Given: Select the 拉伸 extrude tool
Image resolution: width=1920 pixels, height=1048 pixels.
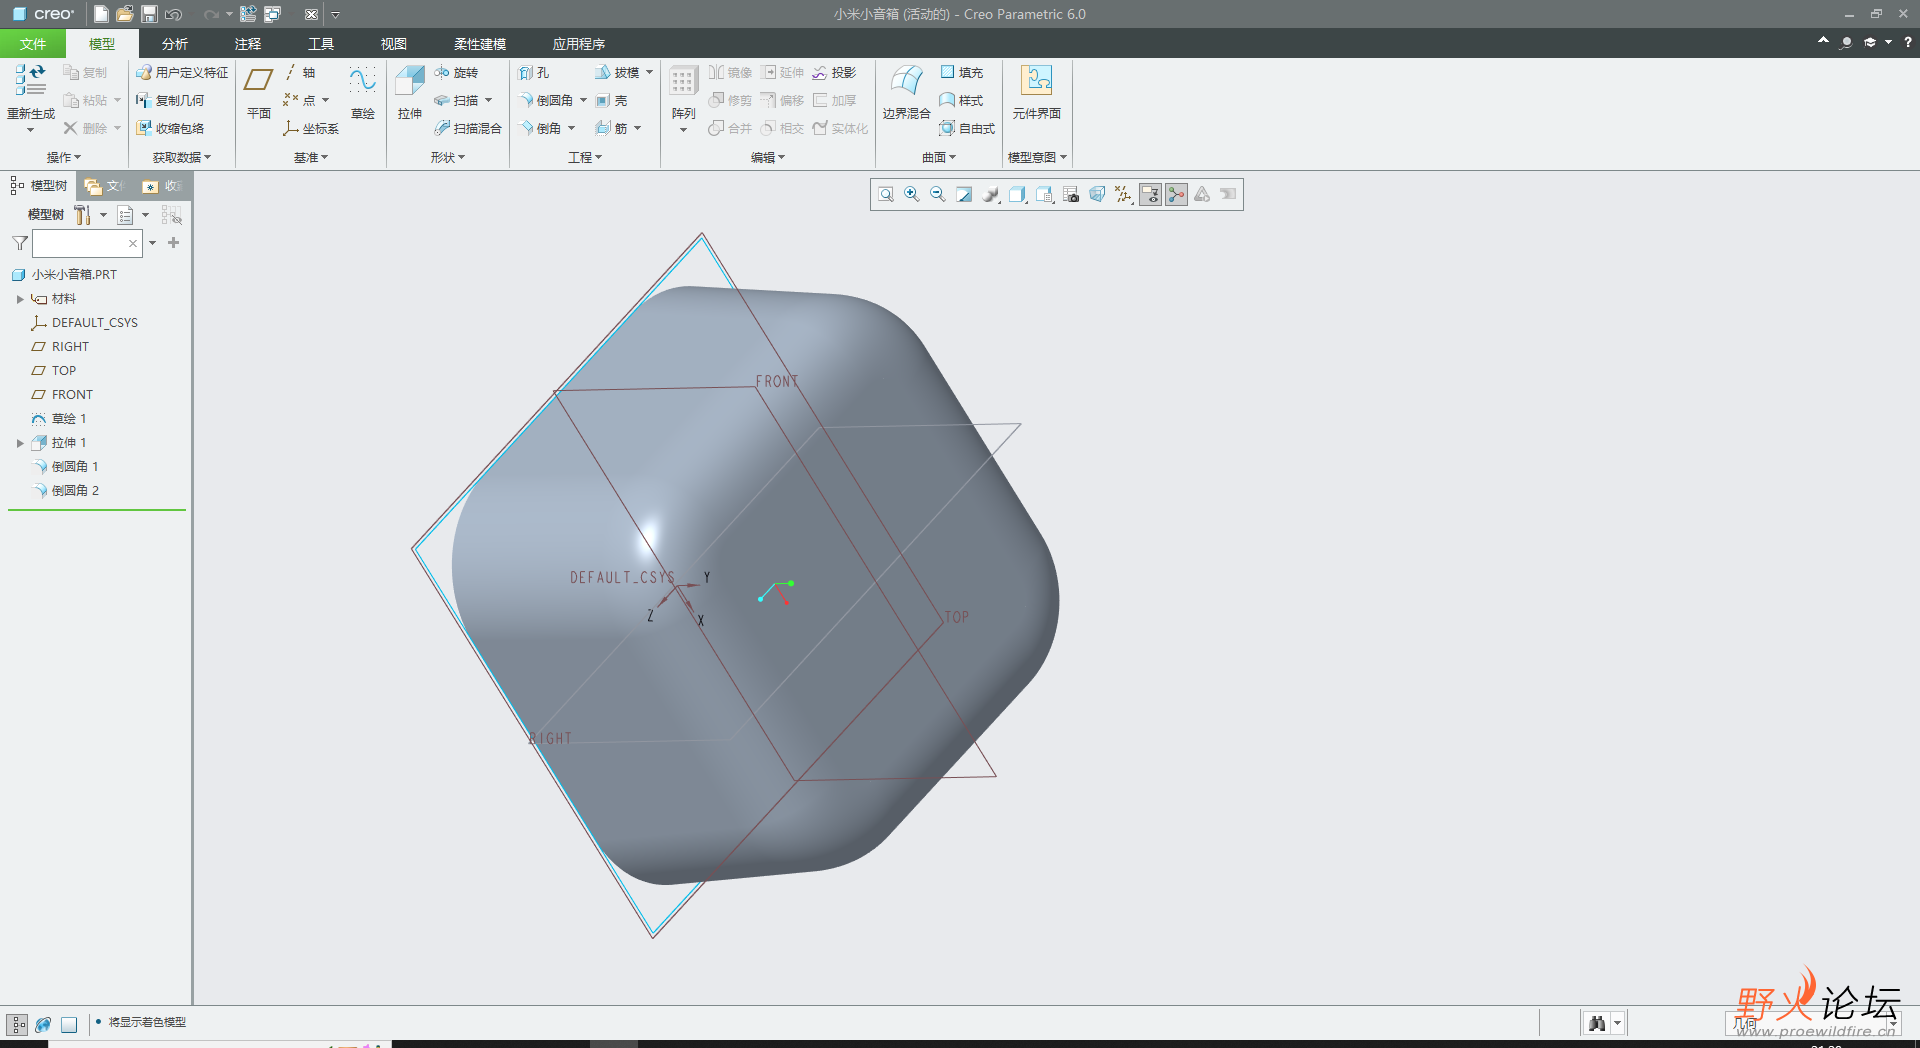Looking at the screenshot, I should (x=410, y=93).
